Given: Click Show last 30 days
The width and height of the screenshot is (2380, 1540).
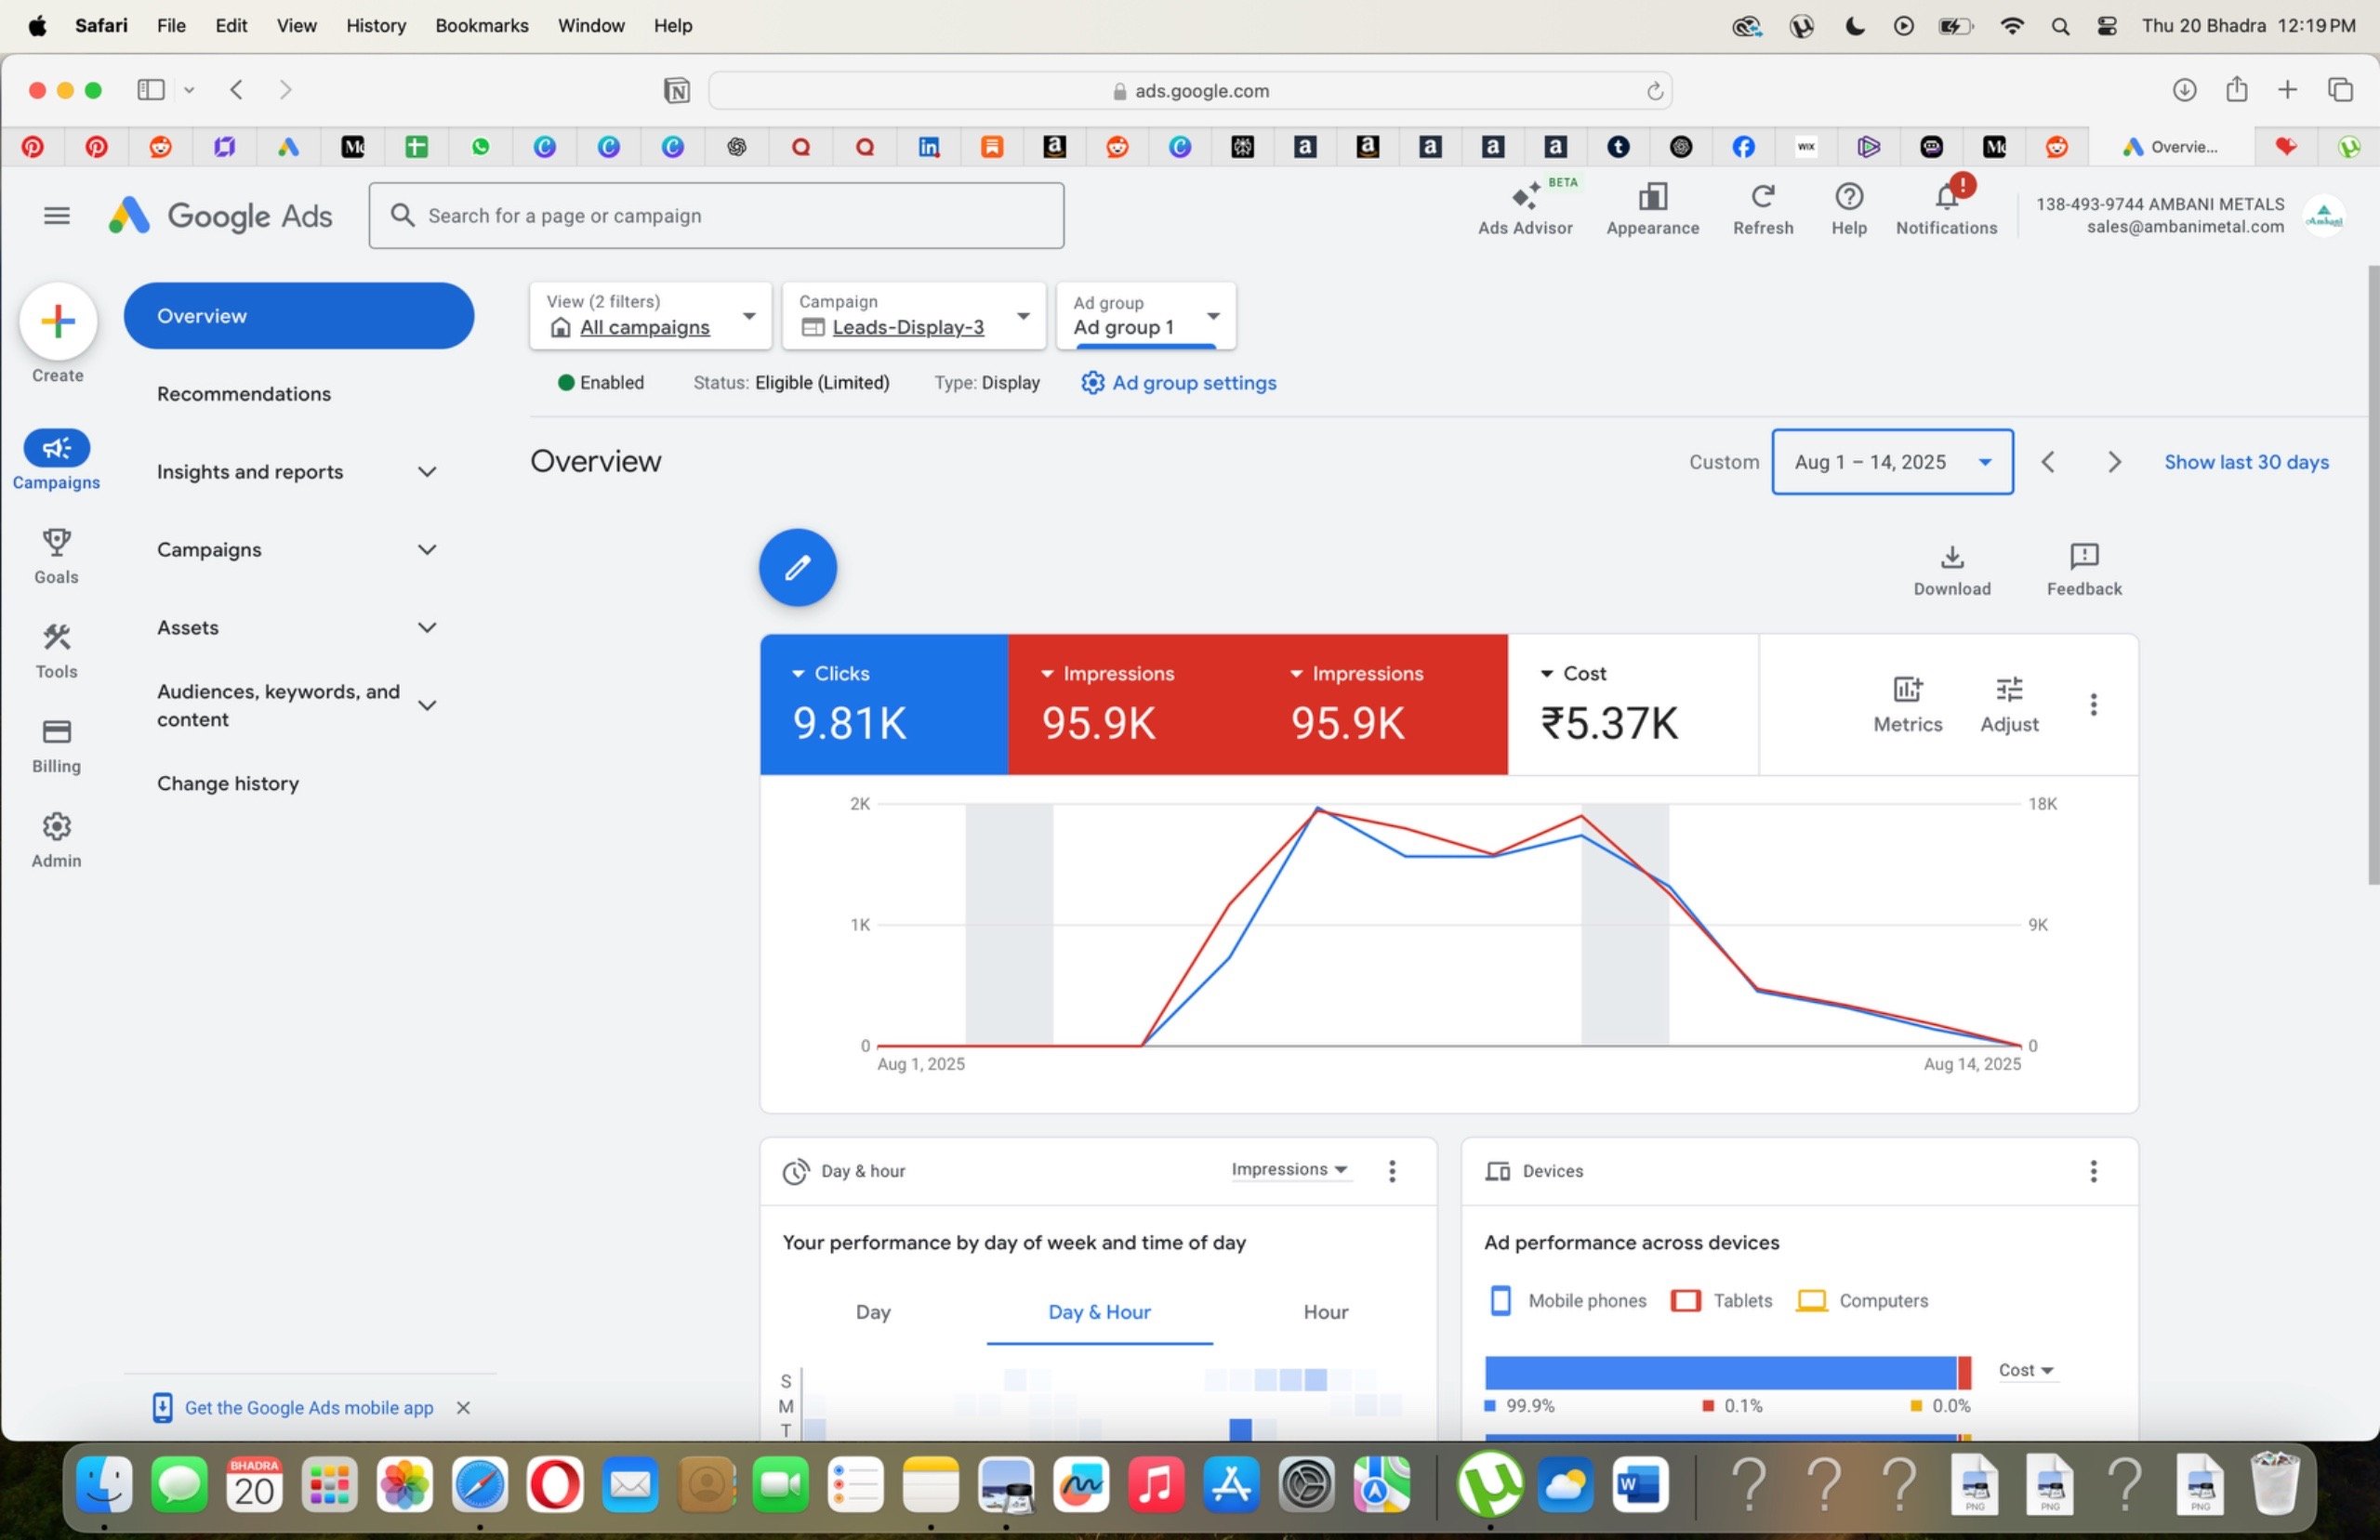Looking at the screenshot, I should [x=2246, y=462].
